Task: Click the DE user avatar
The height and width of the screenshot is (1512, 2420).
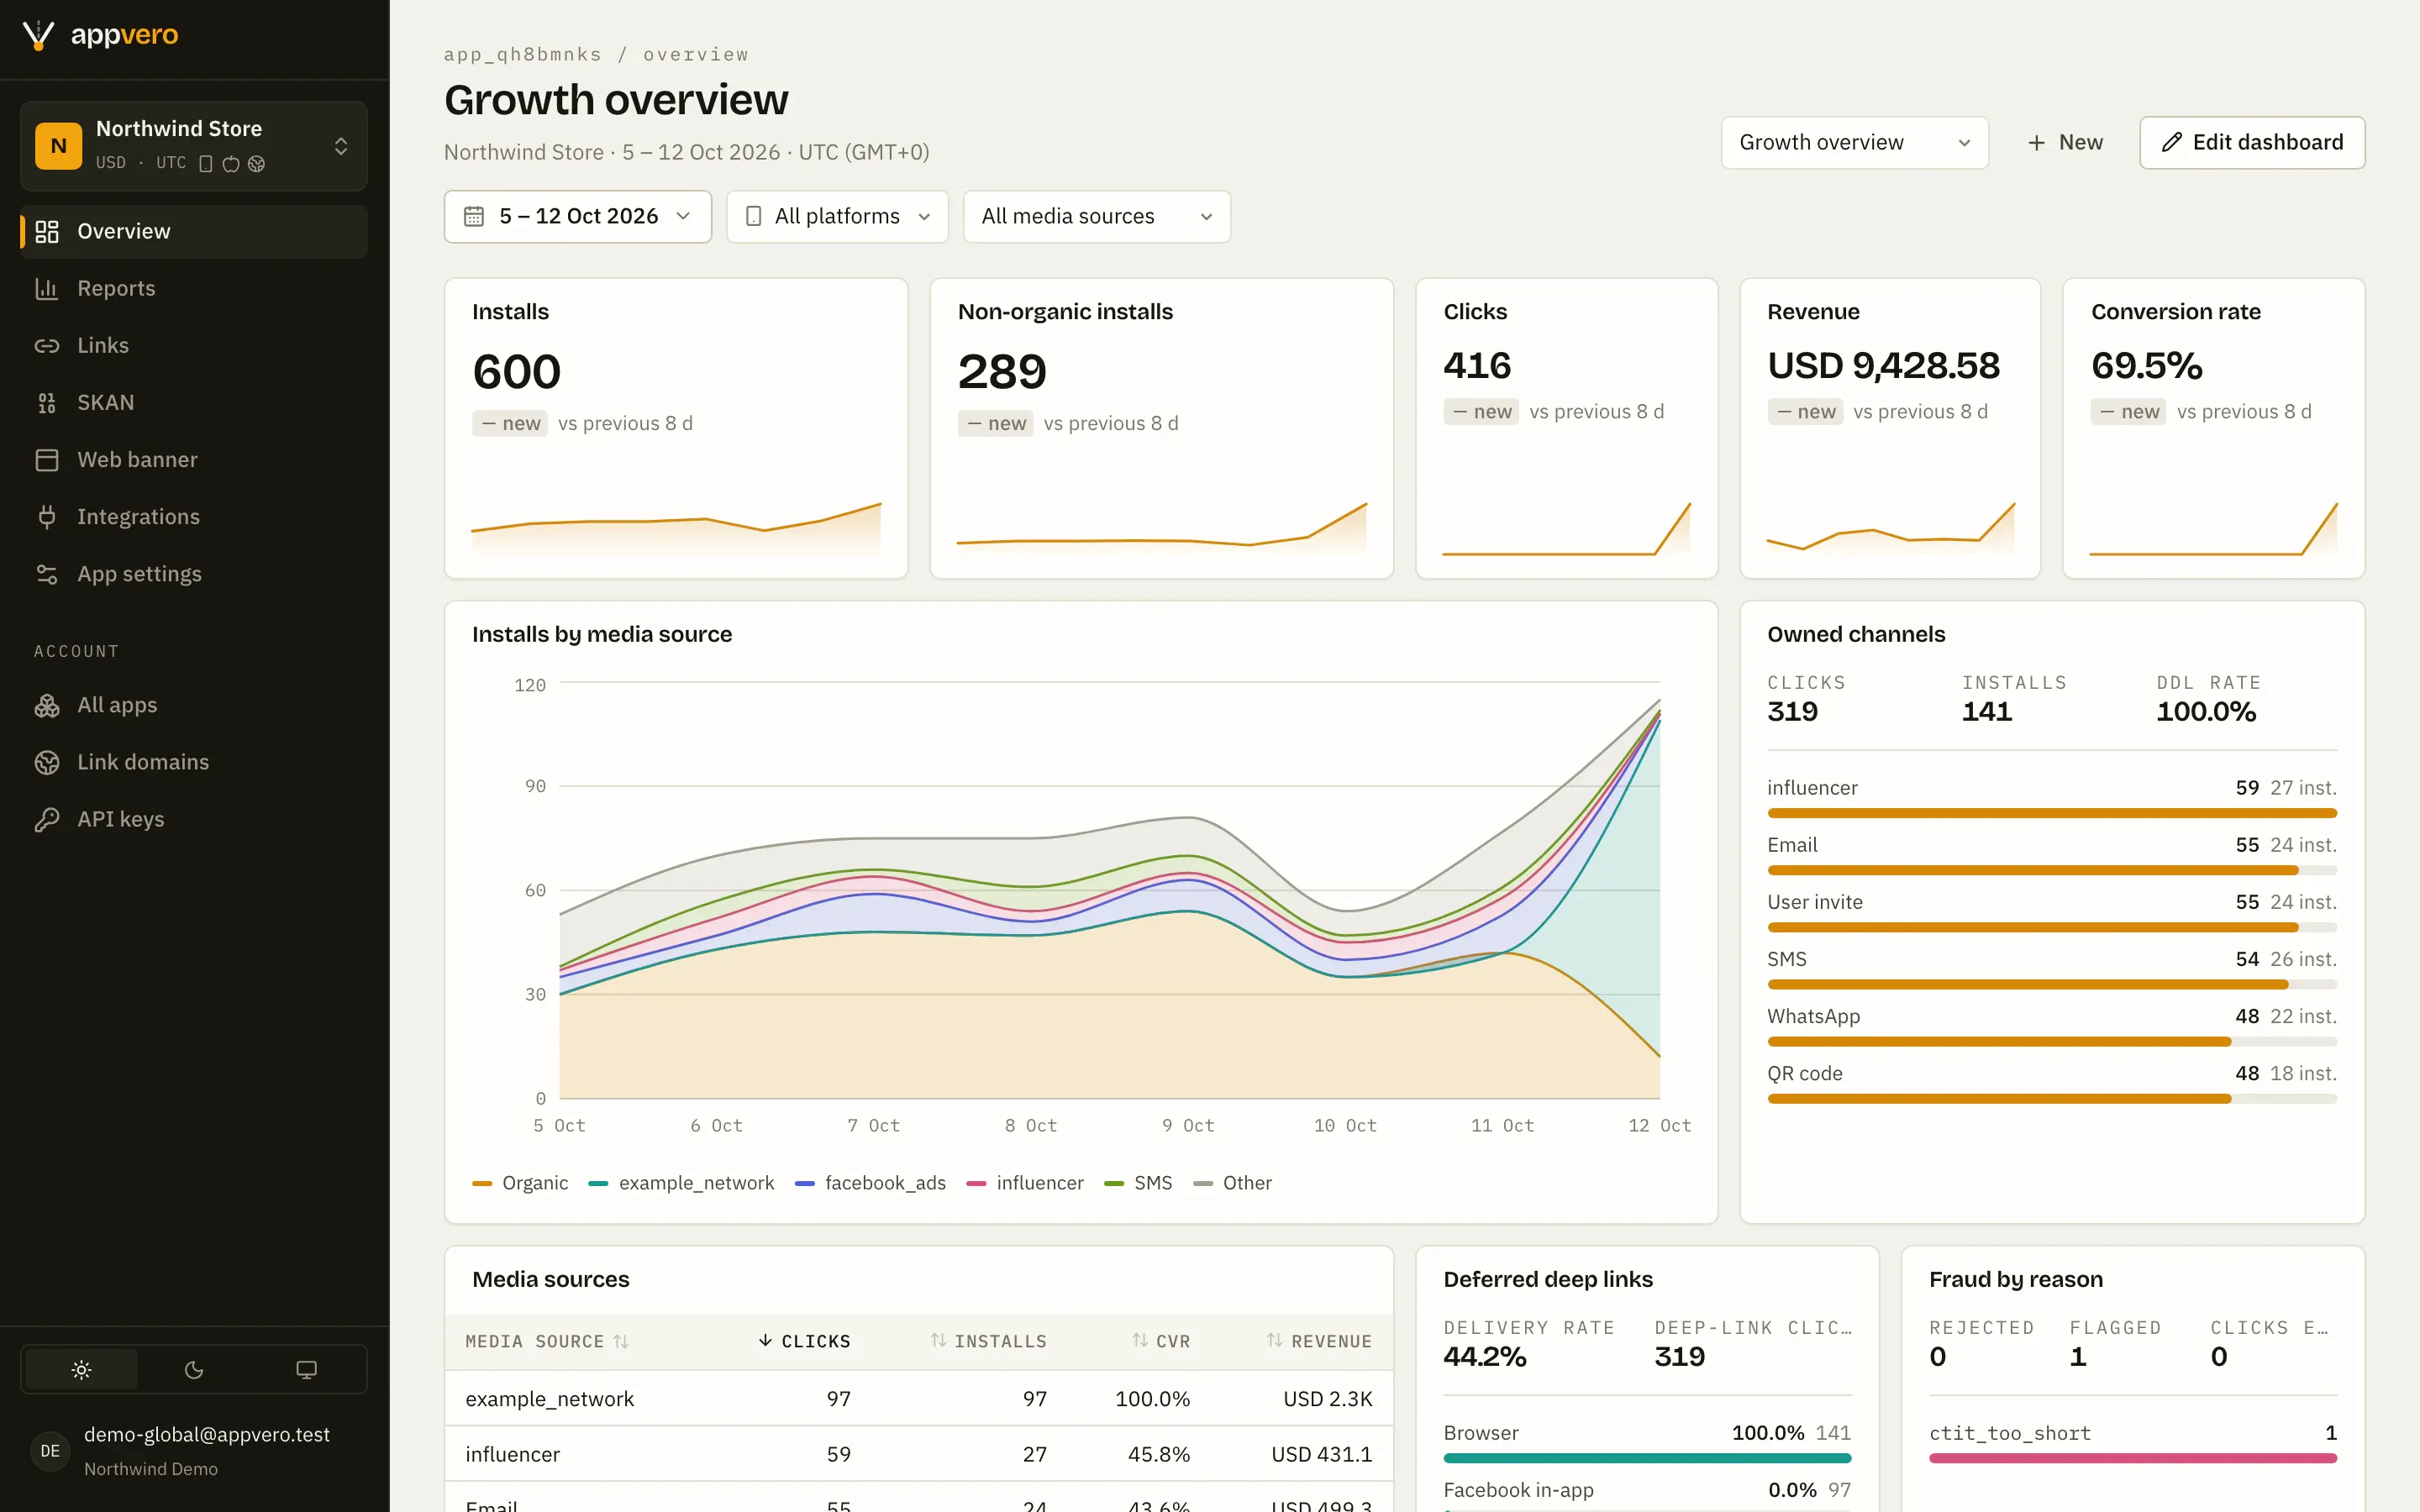Action: (x=50, y=1450)
